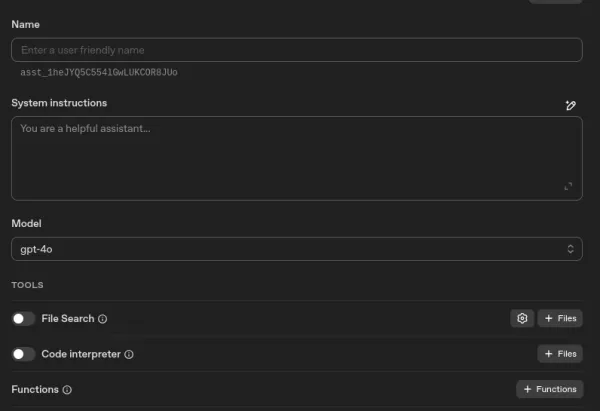Screen dimensions: 600x411
Task: Click the generate instructions pencil-sparkle icon
Action: [x=570, y=105]
